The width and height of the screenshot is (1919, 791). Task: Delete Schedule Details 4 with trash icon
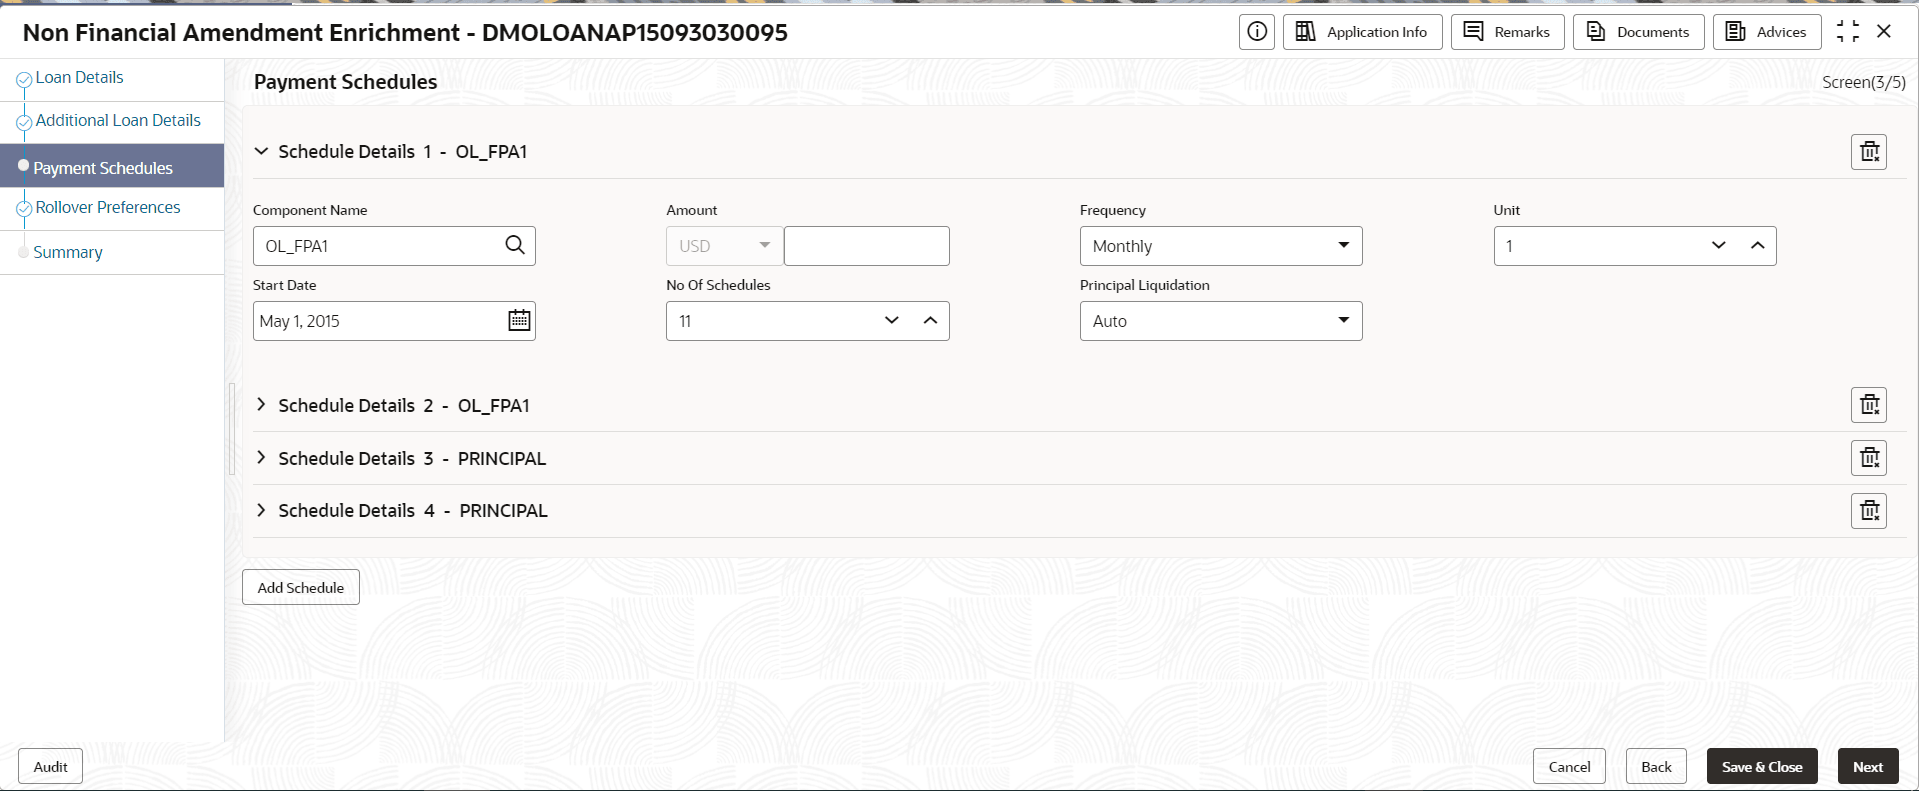pyautogui.click(x=1869, y=511)
